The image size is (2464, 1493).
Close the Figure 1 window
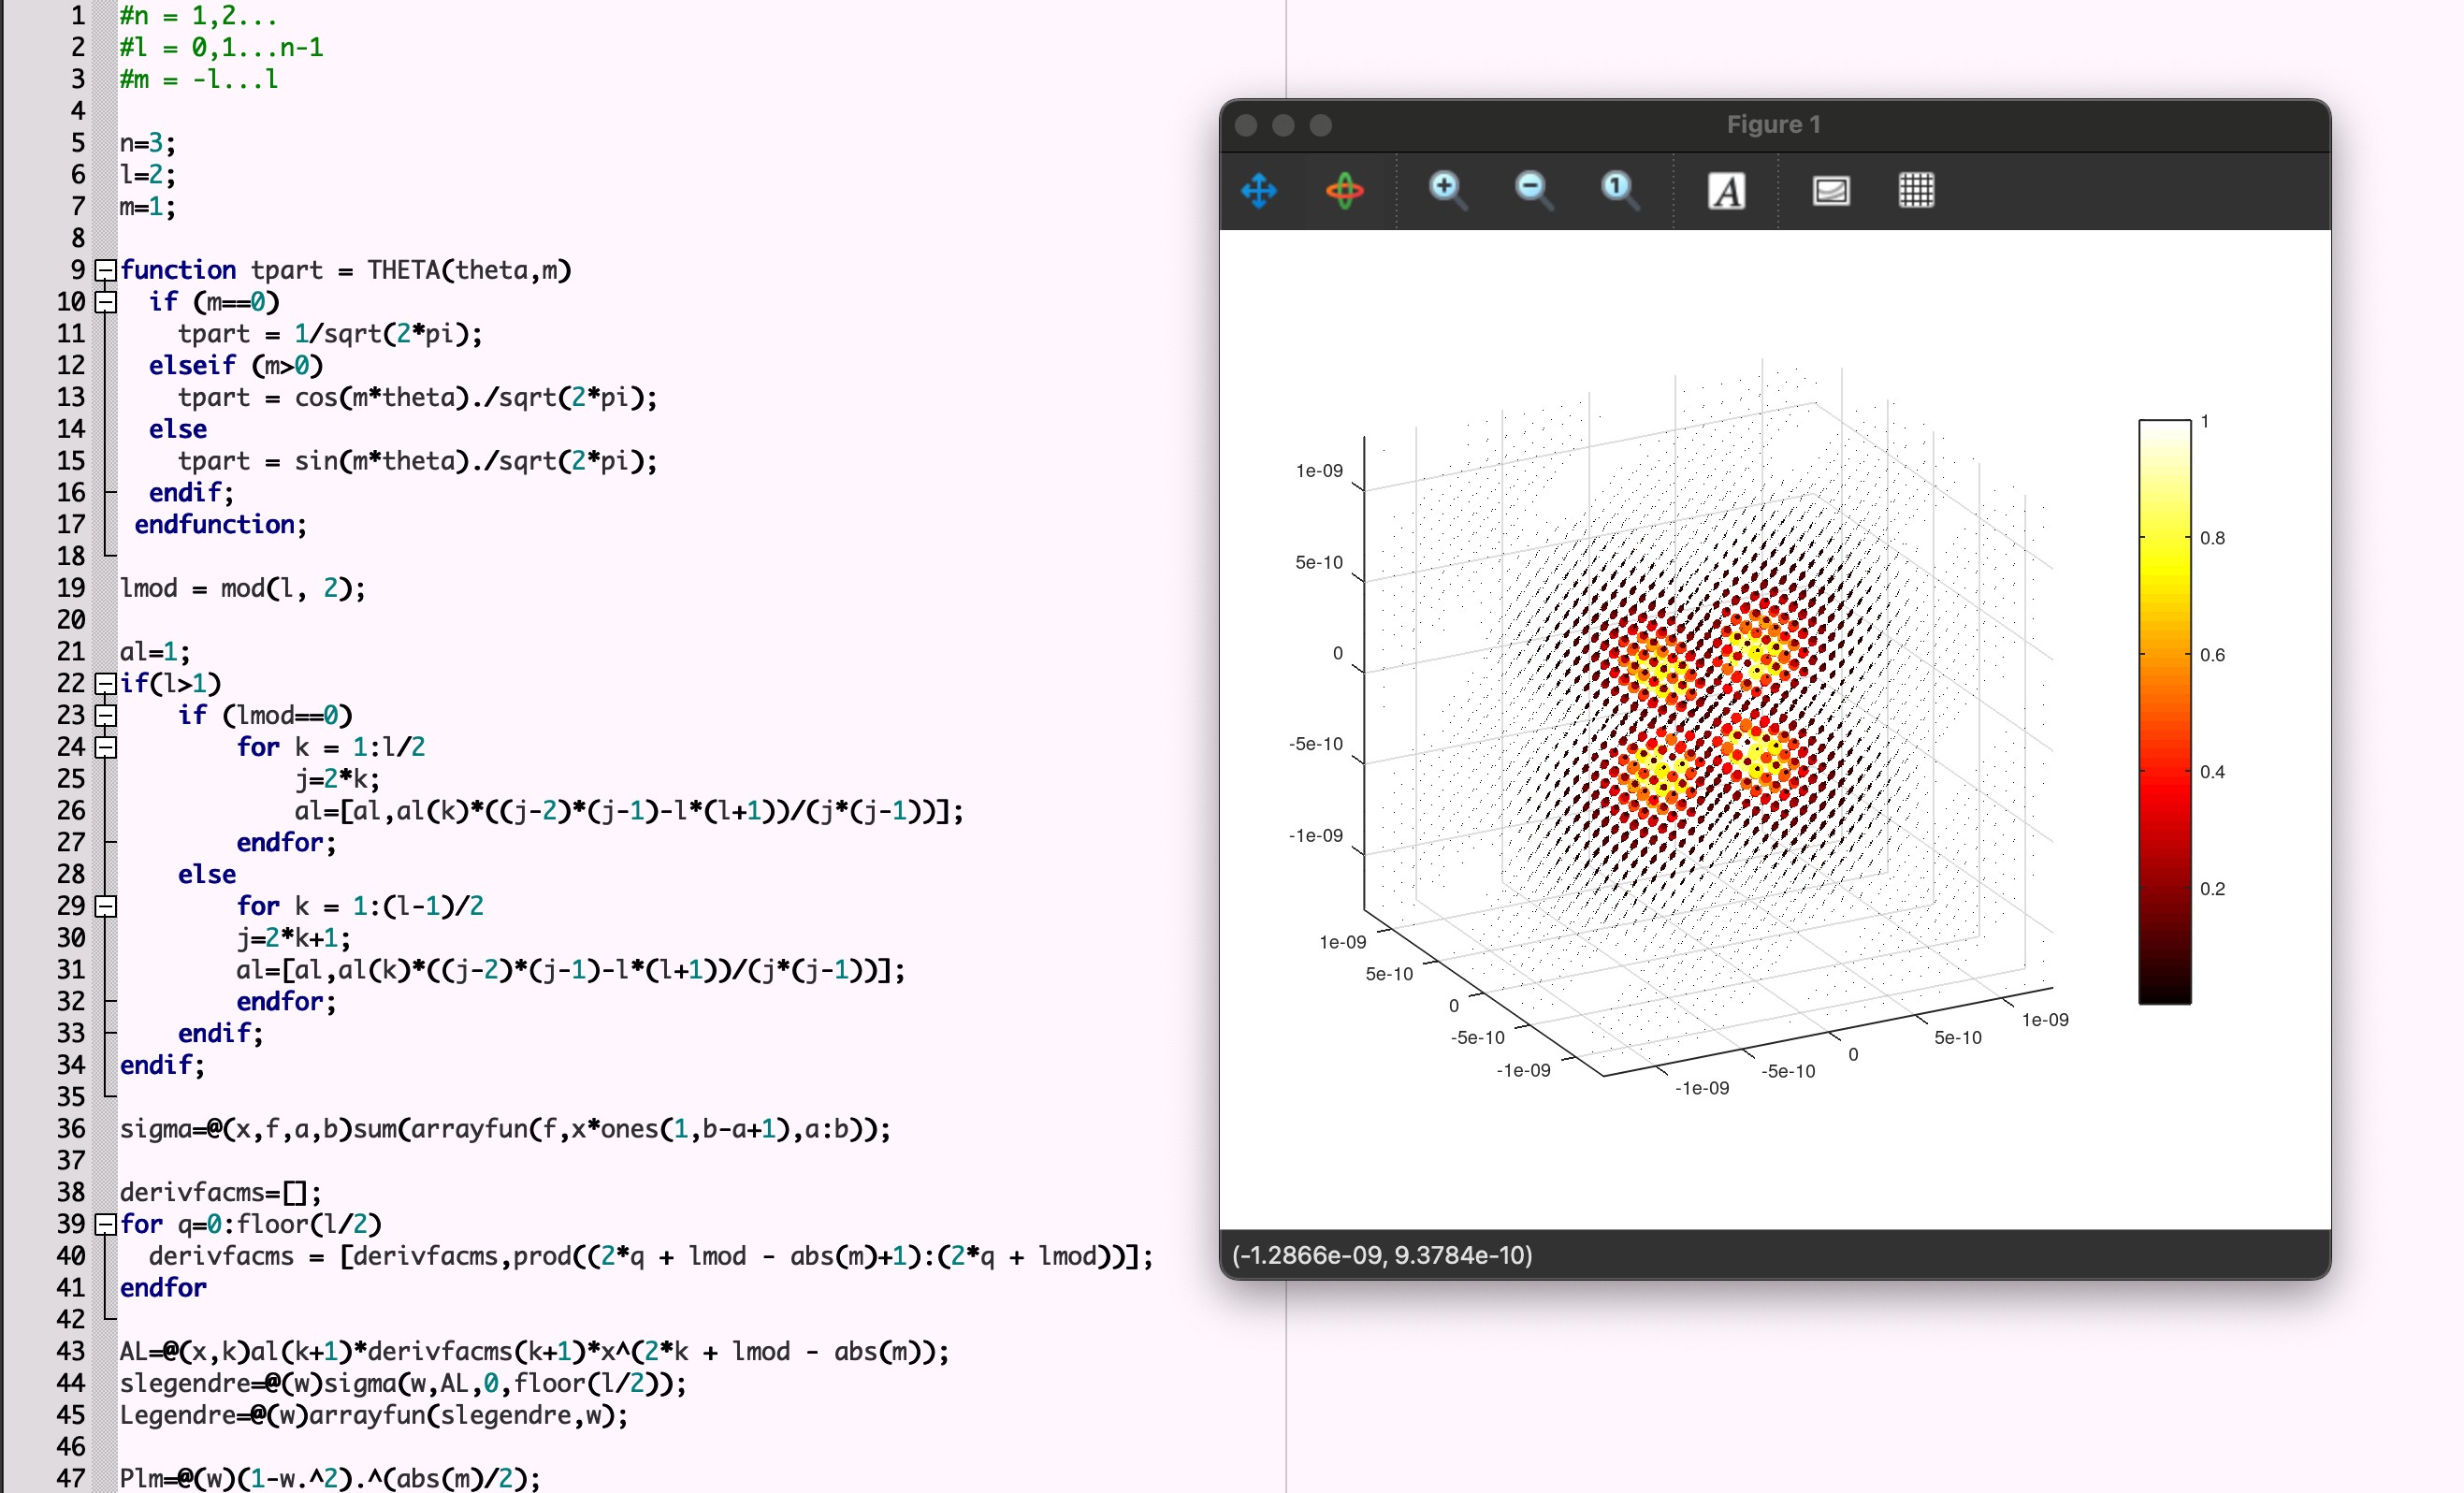[1246, 125]
